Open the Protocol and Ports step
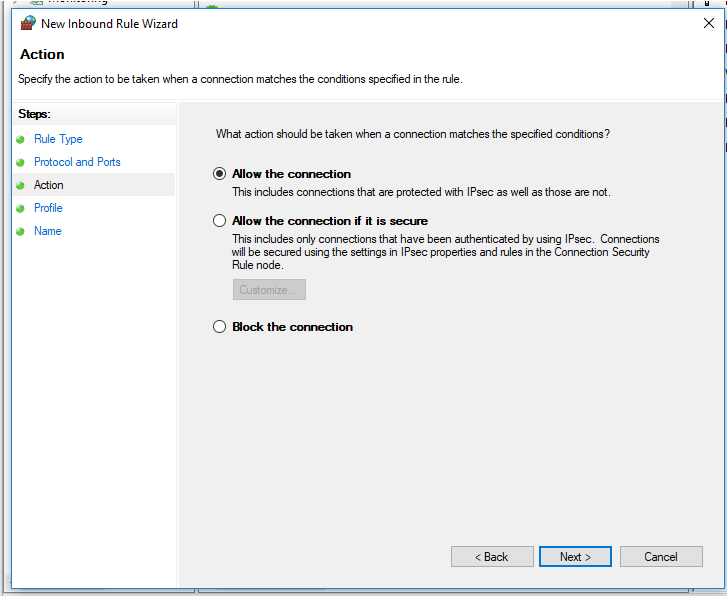Viewport: 728px width, 596px height. pyautogui.click(x=77, y=162)
